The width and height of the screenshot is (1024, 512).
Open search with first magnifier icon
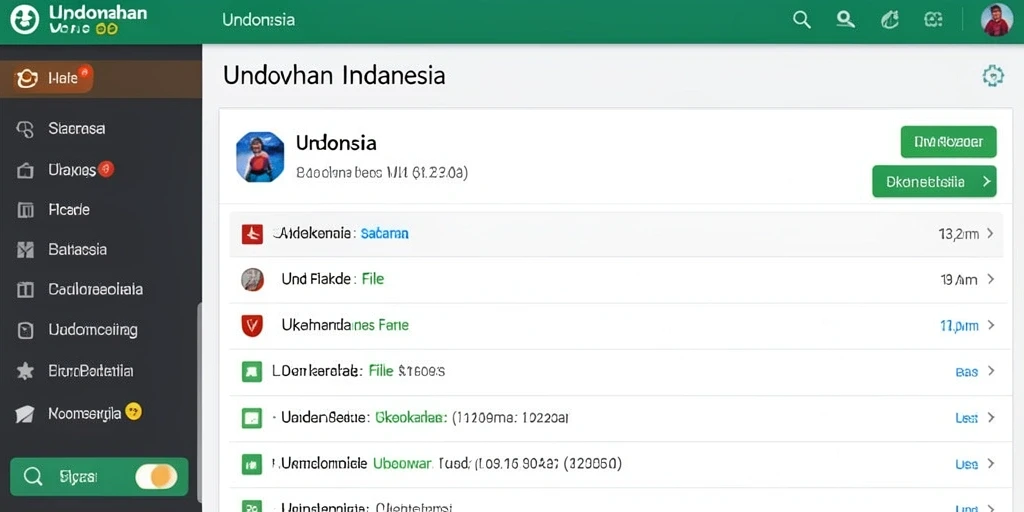(x=801, y=20)
